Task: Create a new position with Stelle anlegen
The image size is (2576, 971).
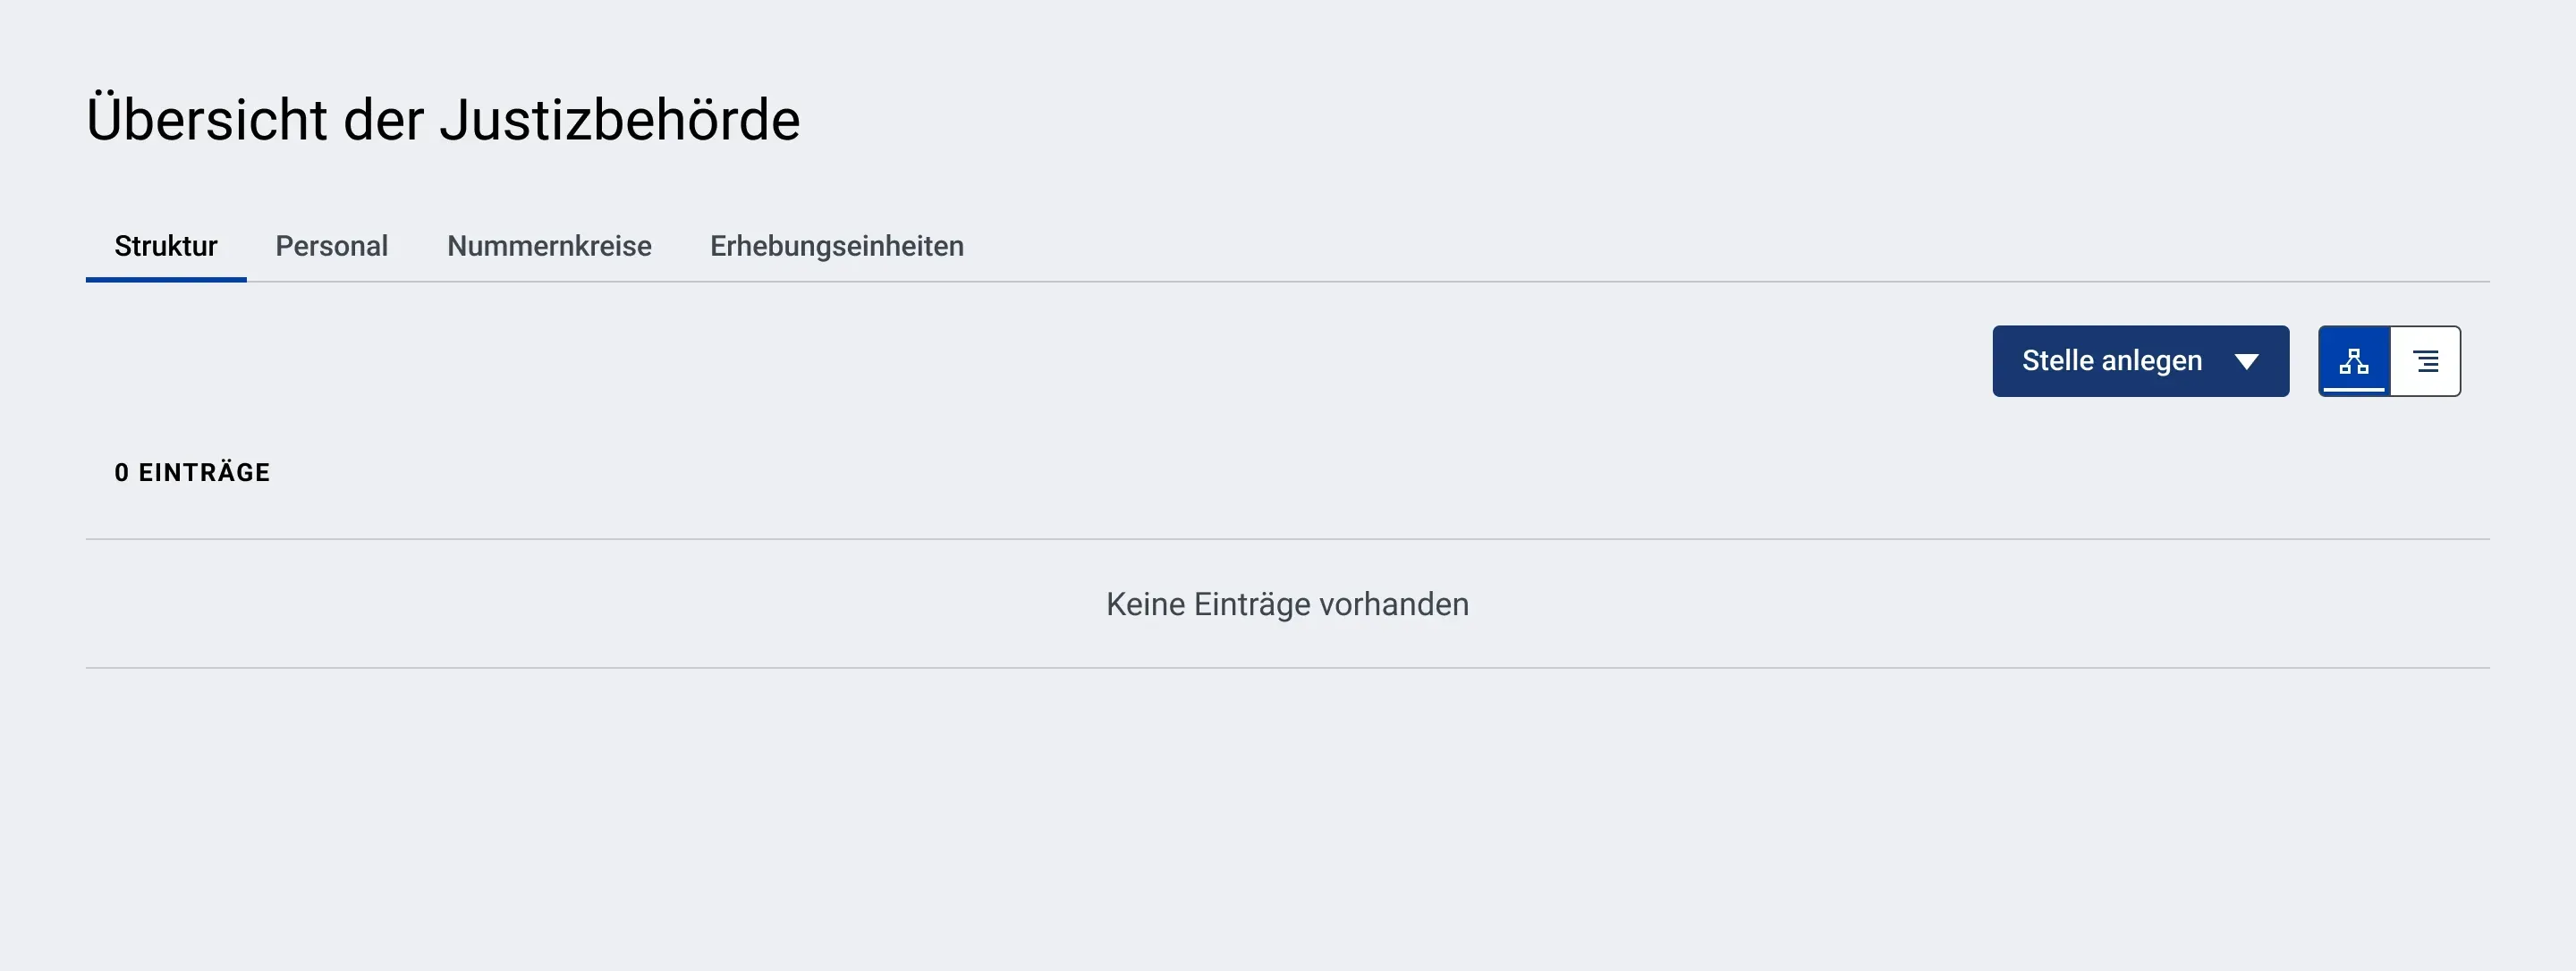Action: pyautogui.click(x=2141, y=361)
